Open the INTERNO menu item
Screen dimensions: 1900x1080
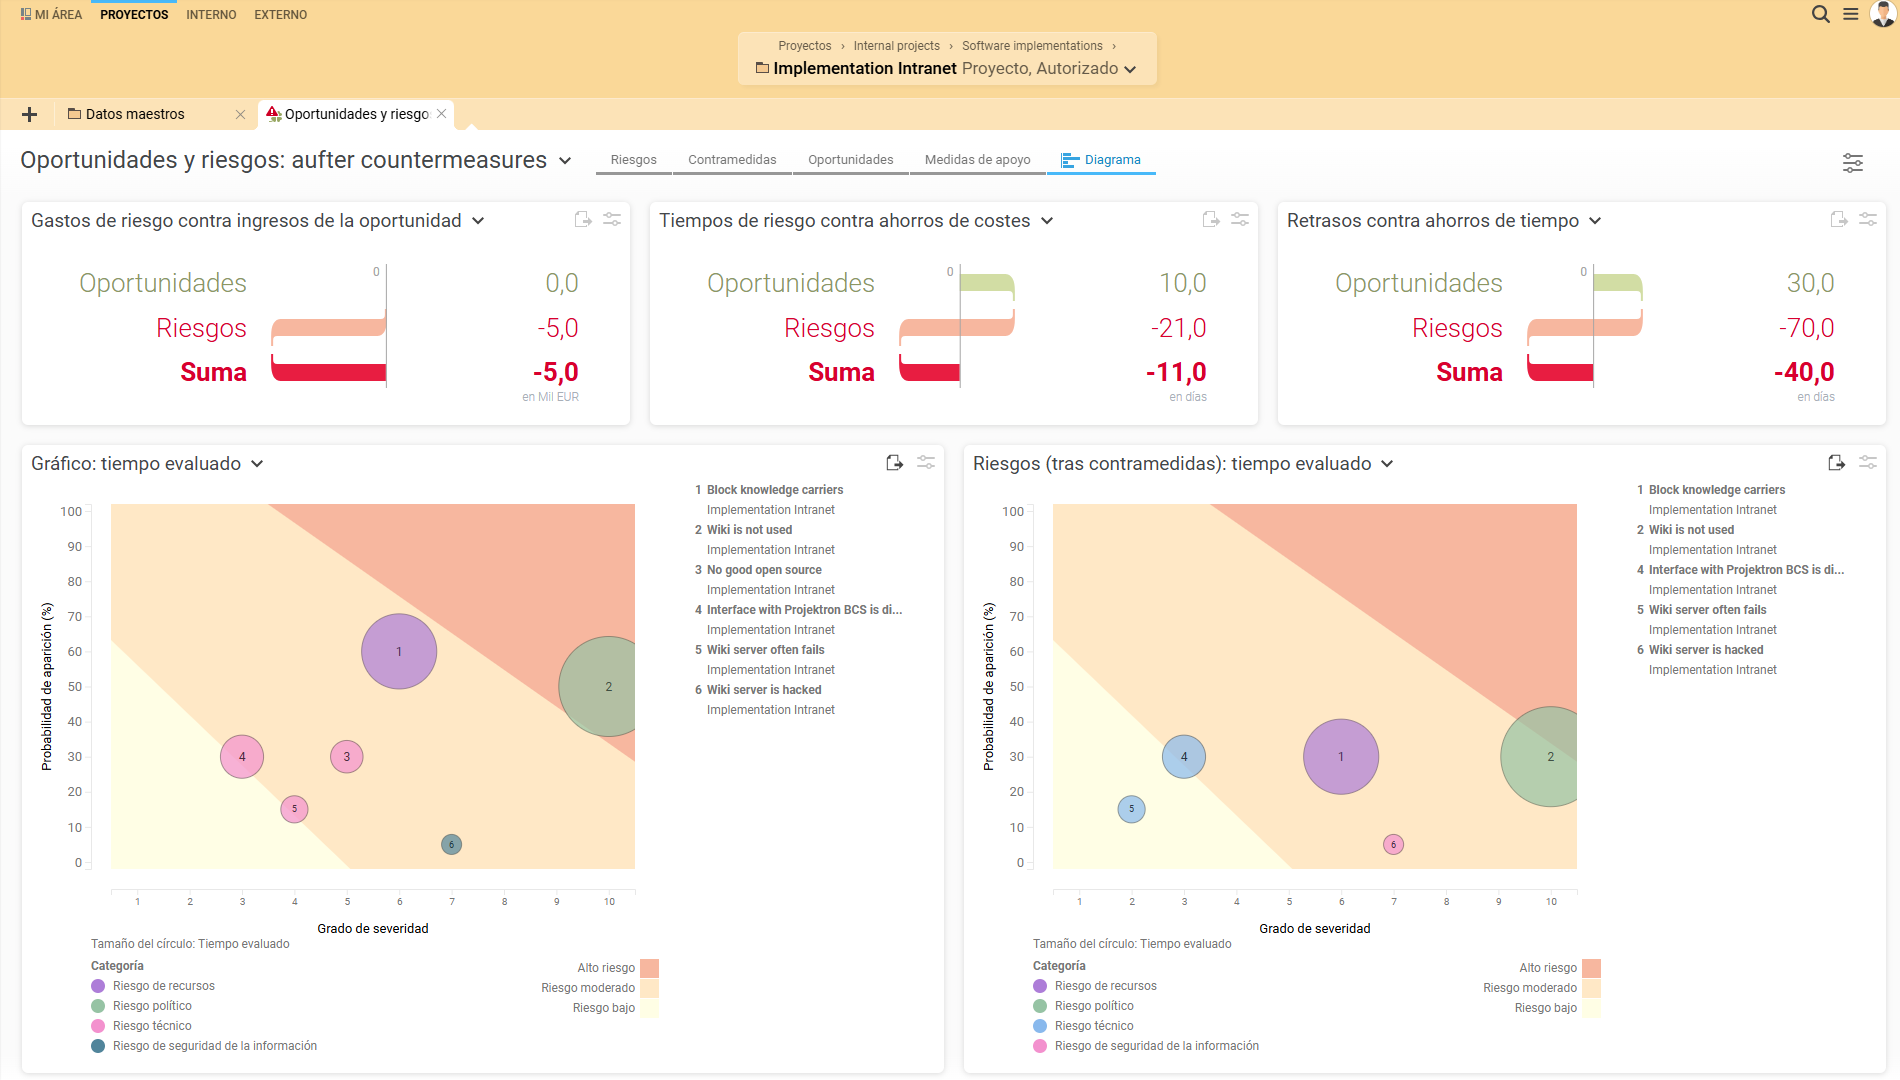pyautogui.click(x=211, y=15)
